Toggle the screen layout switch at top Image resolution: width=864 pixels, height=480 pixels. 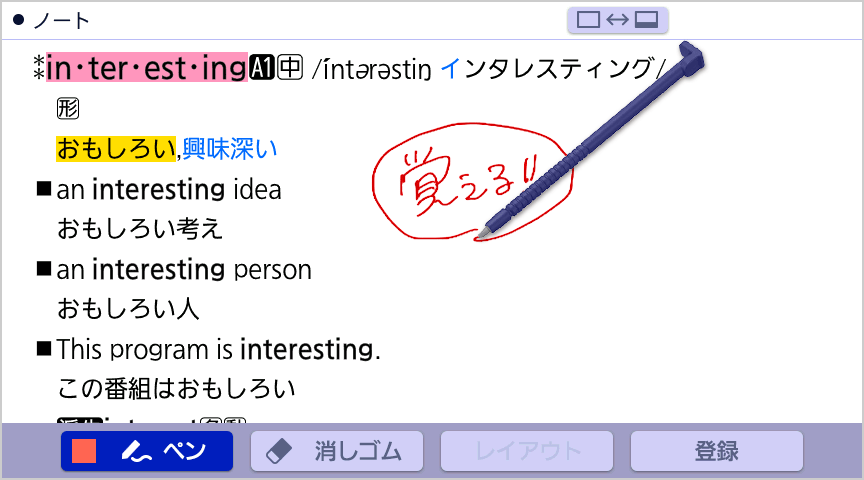(618, 20)
